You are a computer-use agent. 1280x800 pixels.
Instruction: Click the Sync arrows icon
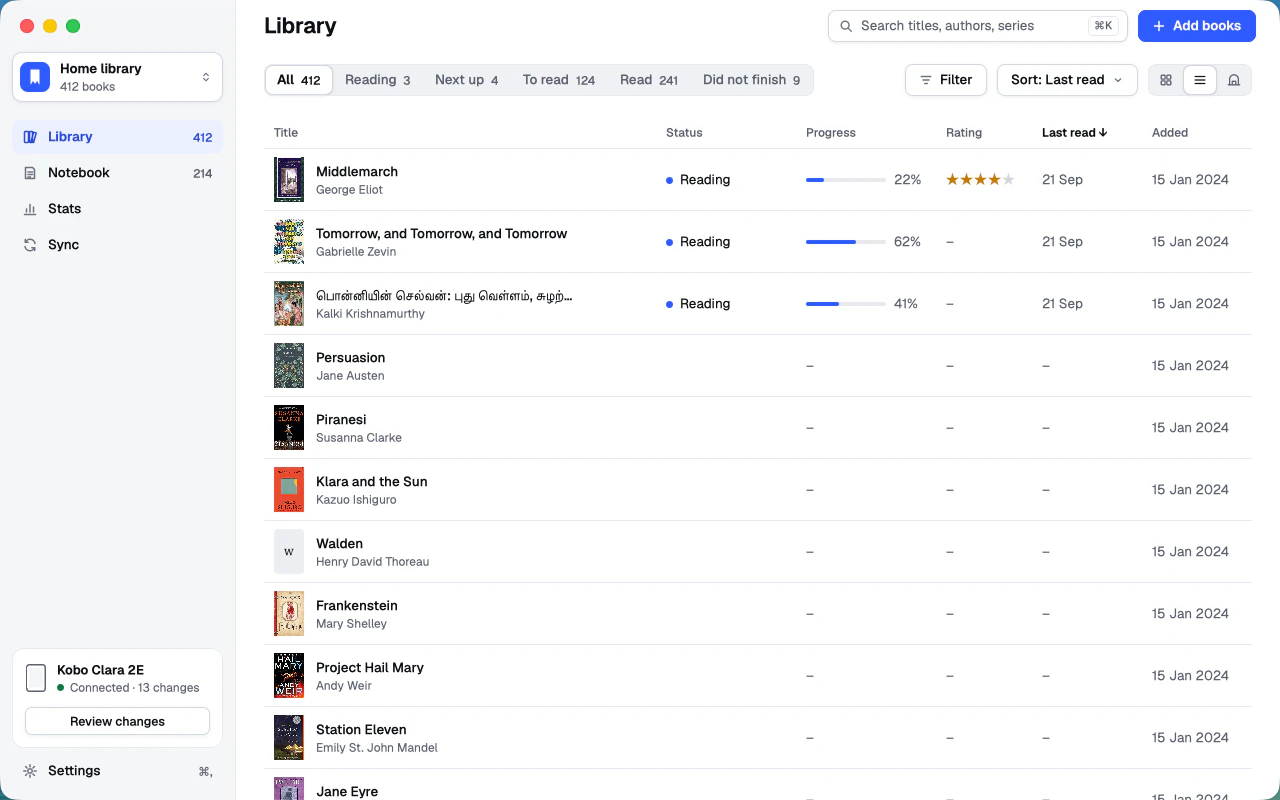point(30,245)
